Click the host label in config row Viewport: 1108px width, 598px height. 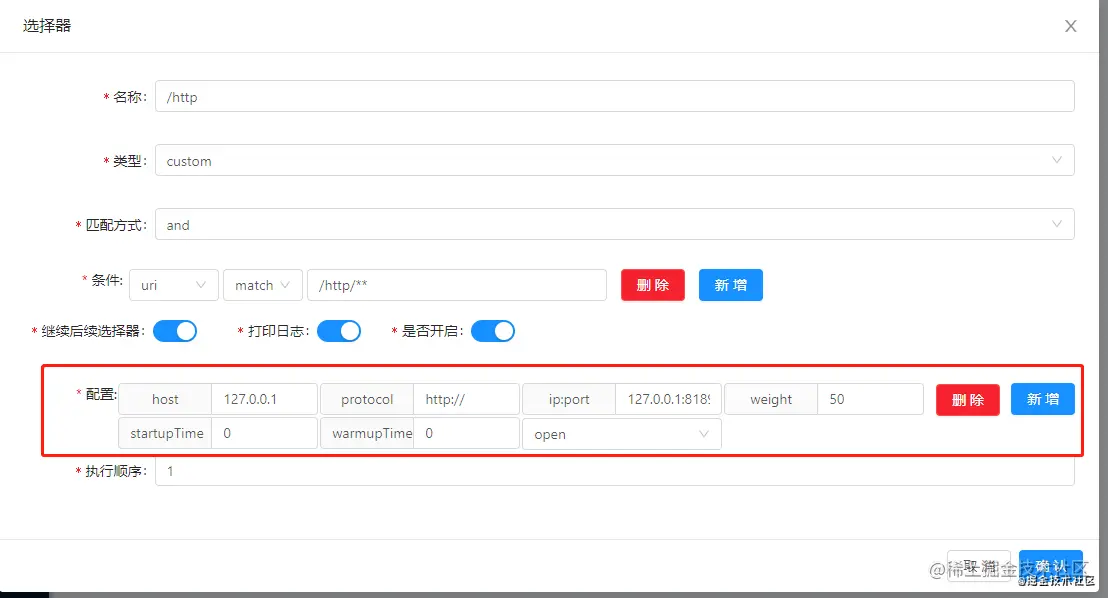pyautogui.click(x=165, y=399)
